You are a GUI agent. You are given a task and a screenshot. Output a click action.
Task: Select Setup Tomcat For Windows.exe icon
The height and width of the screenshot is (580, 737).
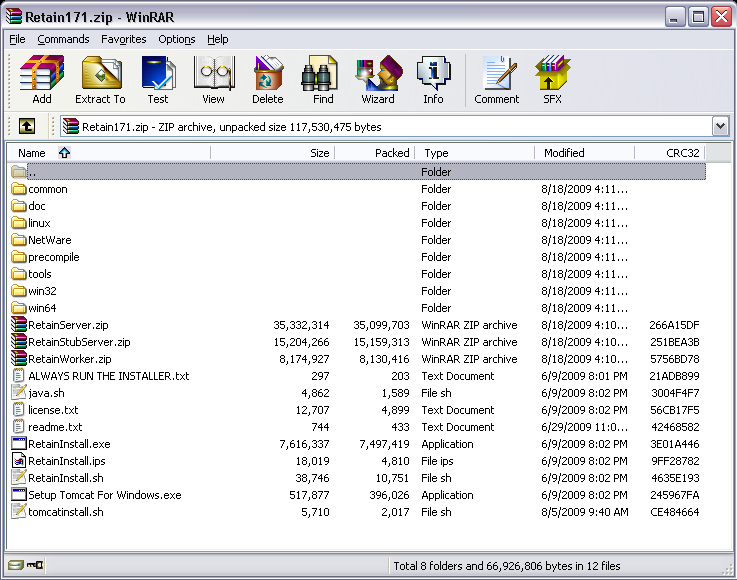[x=19, y=494]
